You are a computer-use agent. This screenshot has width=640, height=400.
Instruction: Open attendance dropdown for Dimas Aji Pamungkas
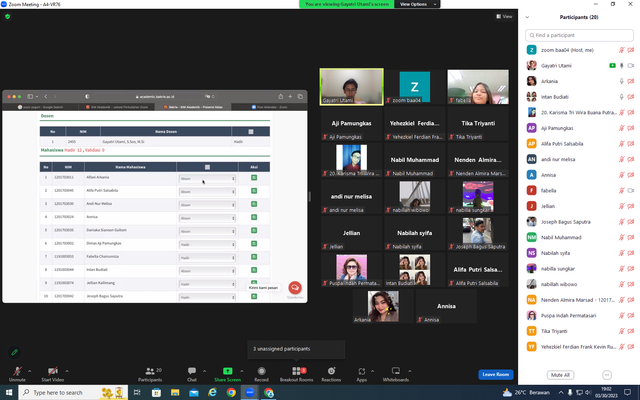point(207,244)
